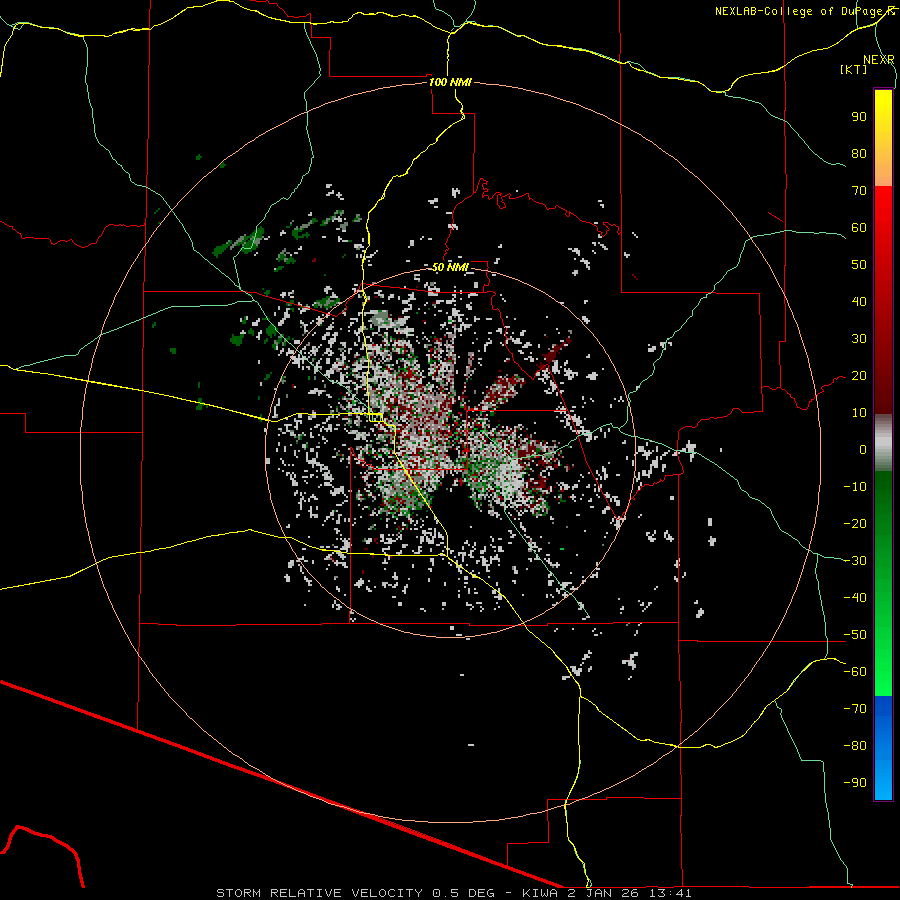Click the yellow segment of the color bar
The height and width of the screenshot is (900, 900).
click(883, 138)
